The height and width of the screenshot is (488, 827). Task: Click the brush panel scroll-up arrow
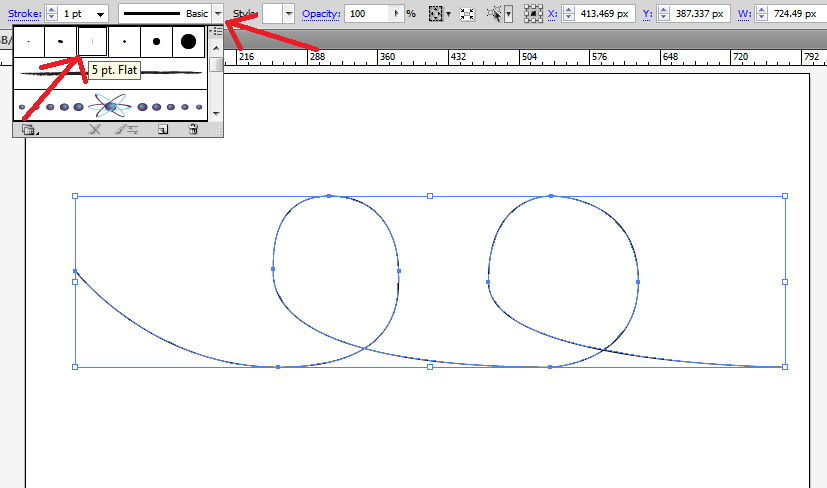[216, 48]
